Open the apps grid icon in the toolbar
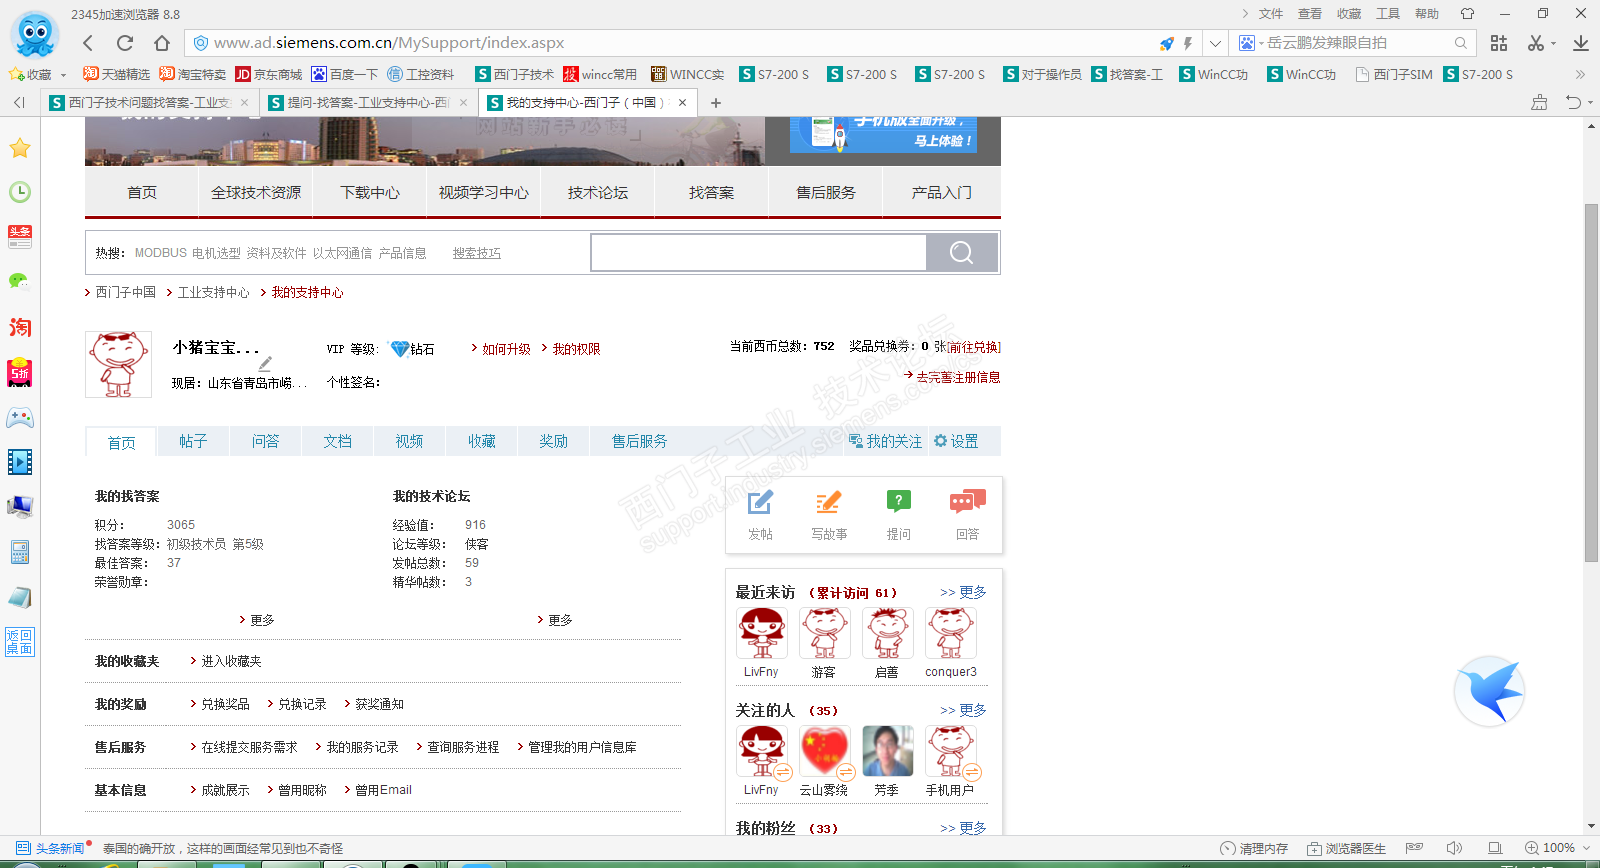 pos(1498,43)
